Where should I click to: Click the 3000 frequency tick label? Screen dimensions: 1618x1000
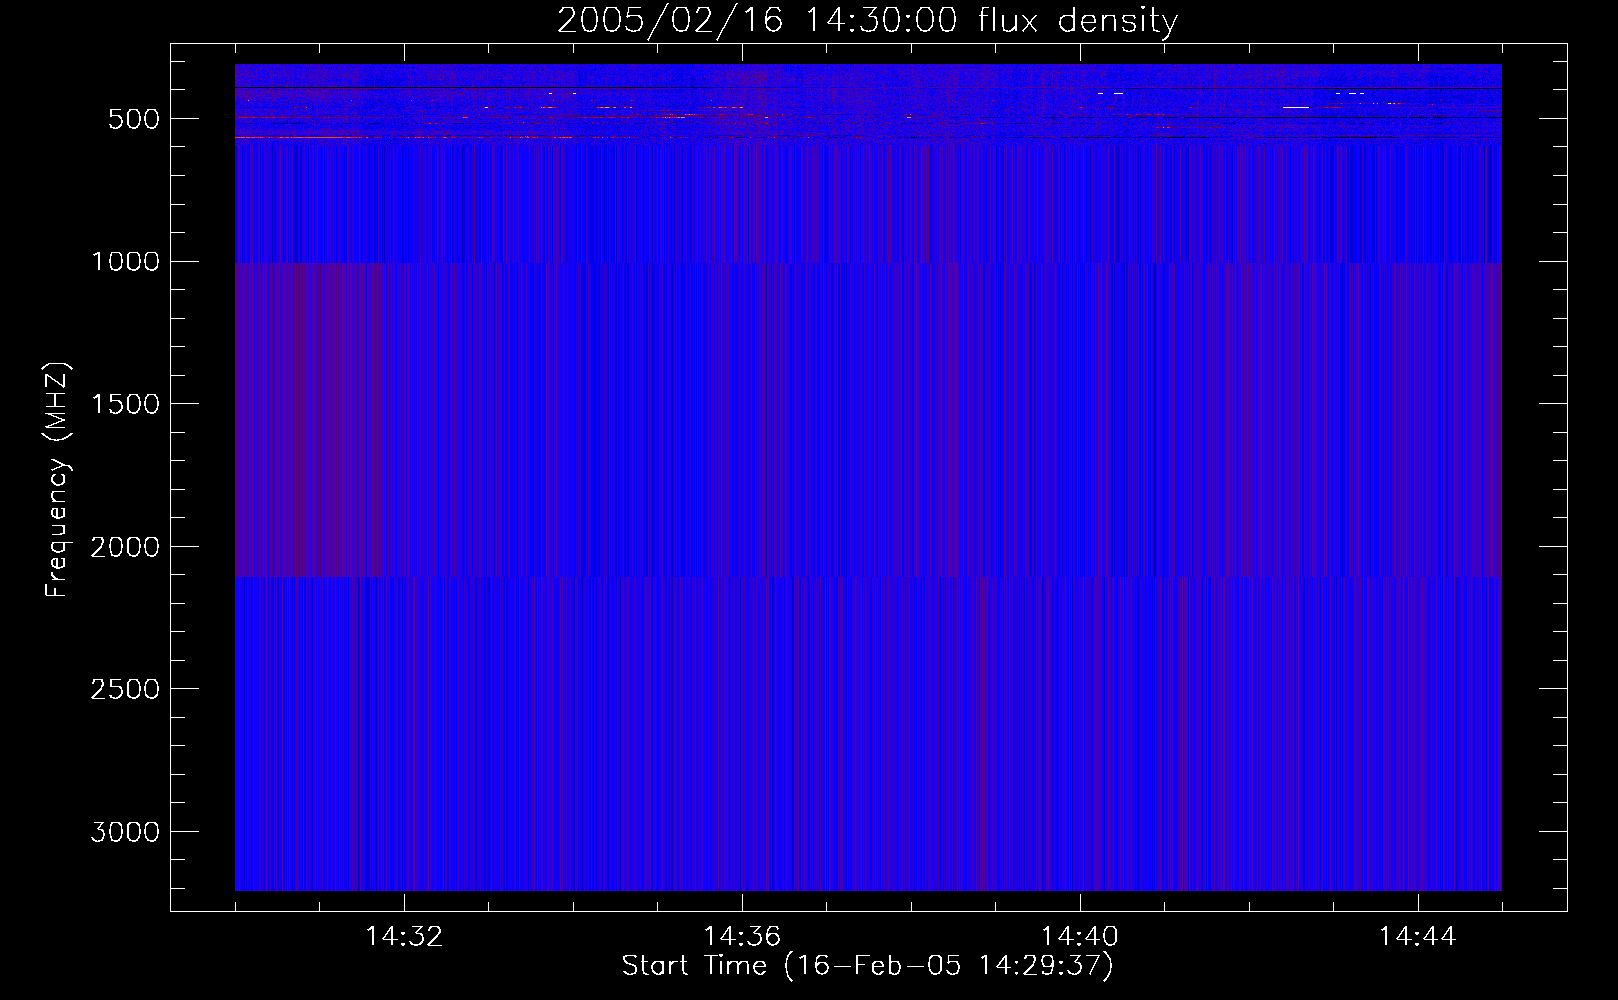click(x=125, y=832)
